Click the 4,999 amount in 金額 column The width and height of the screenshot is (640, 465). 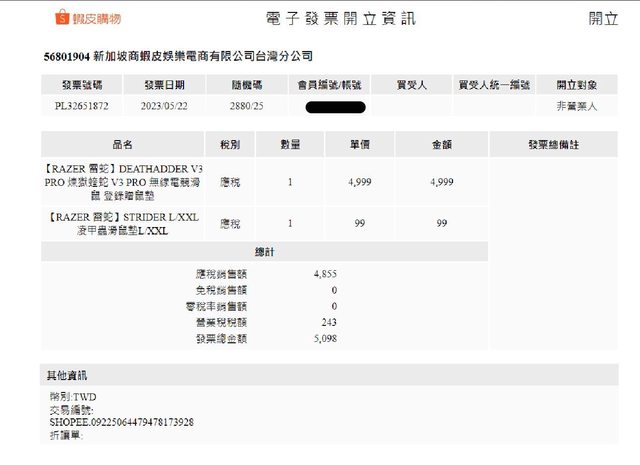pos(441,182)
